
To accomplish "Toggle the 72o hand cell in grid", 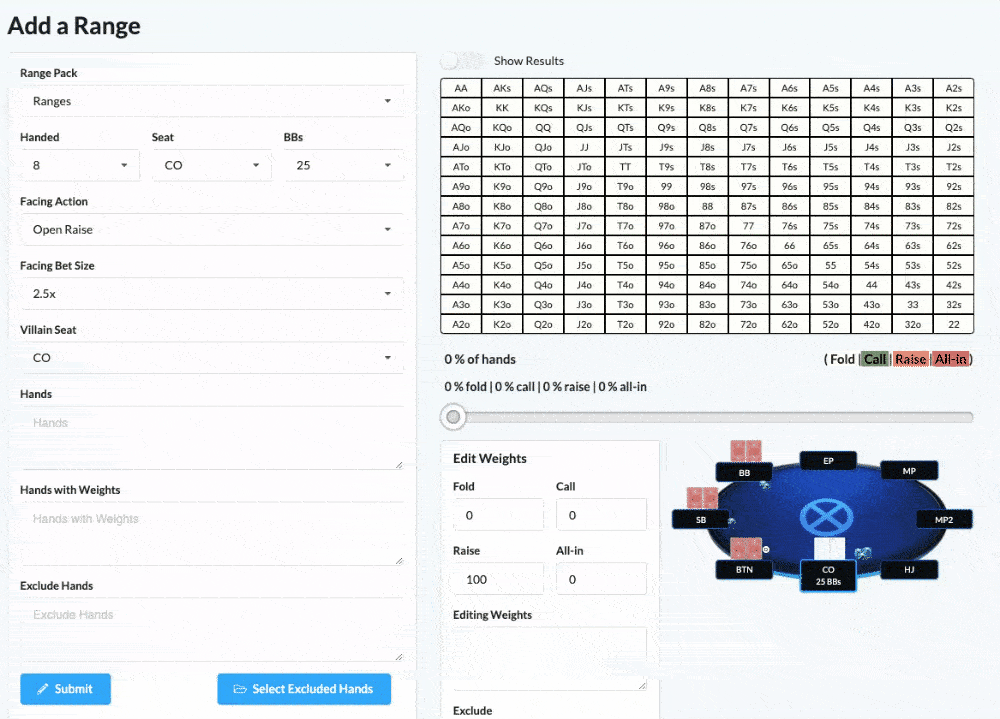I will click(x=748, y=324).
